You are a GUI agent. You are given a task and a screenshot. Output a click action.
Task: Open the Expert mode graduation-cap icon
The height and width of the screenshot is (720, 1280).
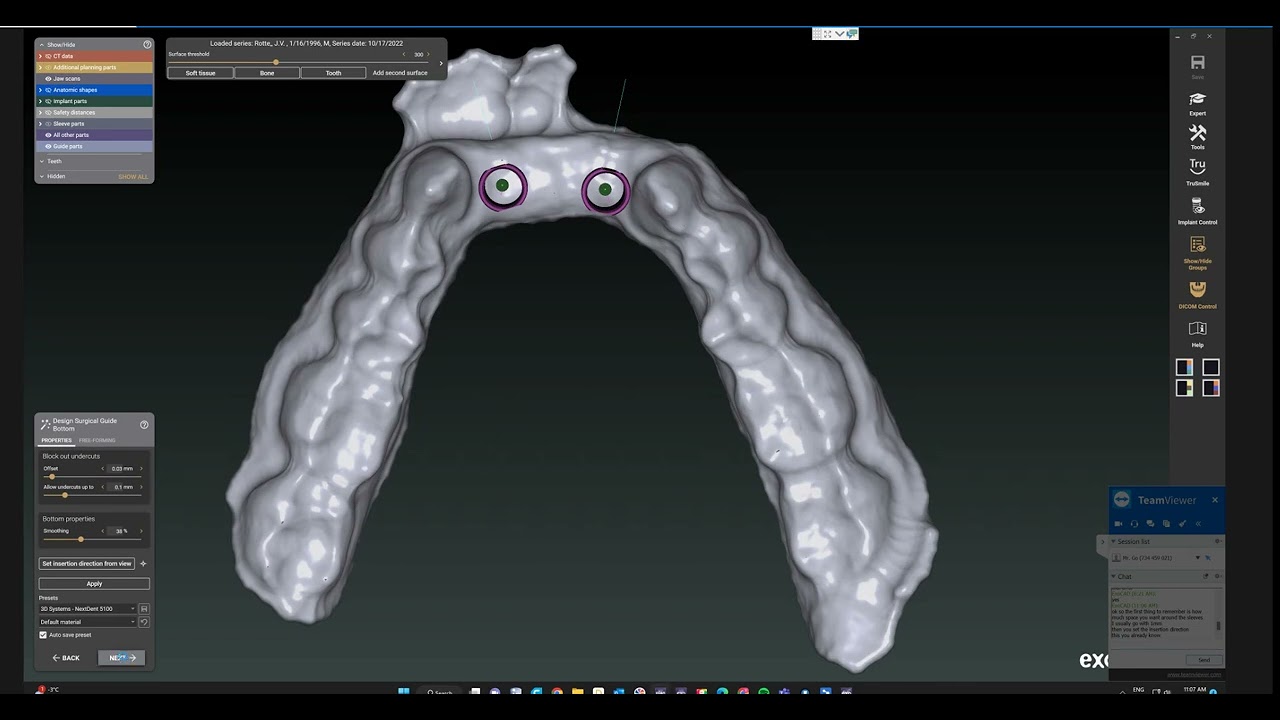(x=1197, y=99)
